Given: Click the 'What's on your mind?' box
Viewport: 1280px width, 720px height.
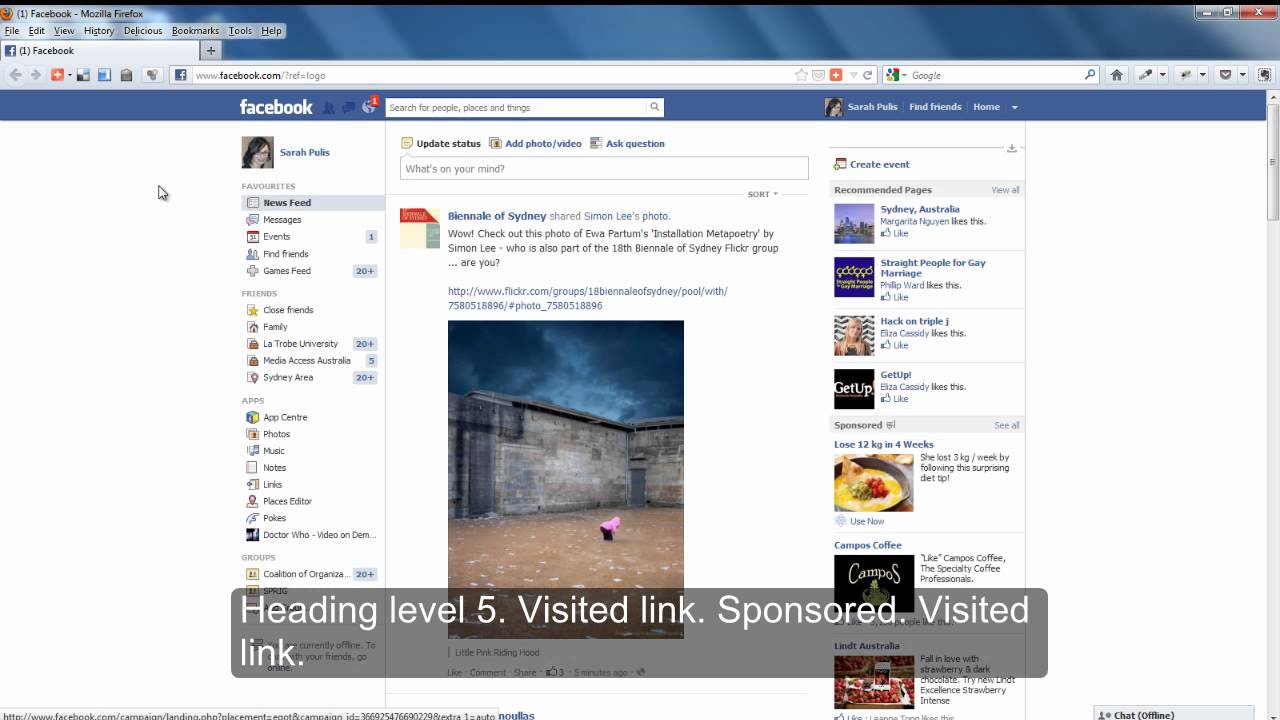Looking at the screenshot, I should [604, 169].
